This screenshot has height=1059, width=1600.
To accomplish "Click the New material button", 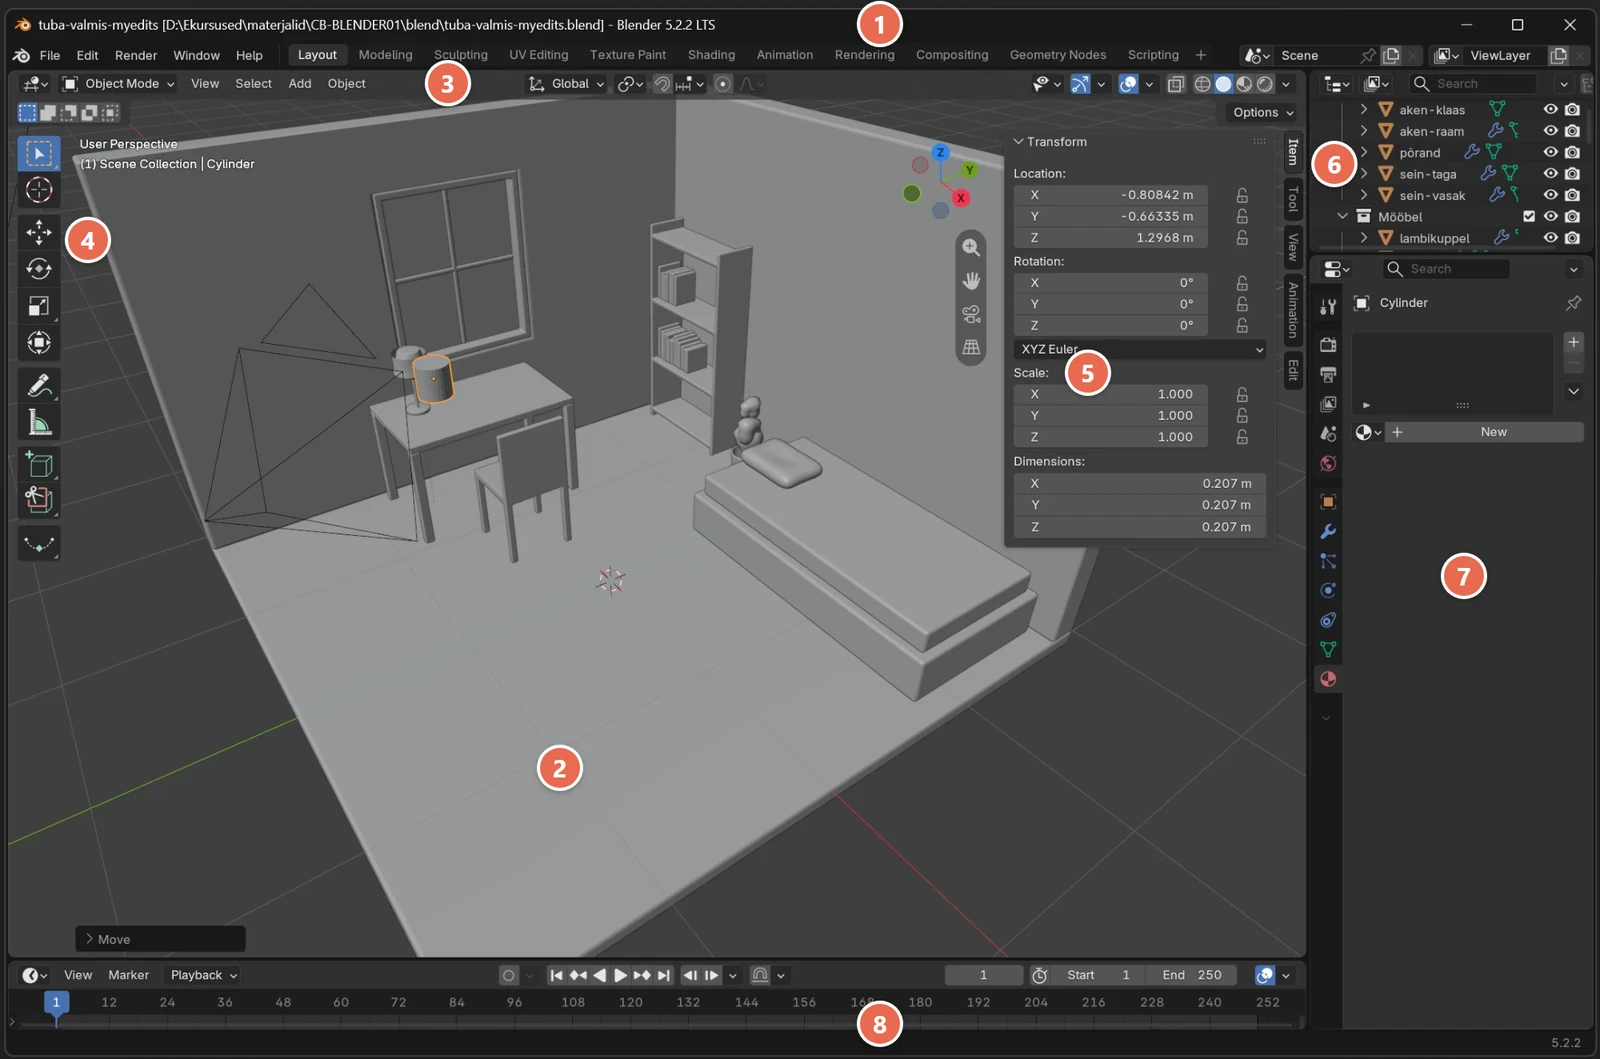I will tap(1483, 432).
